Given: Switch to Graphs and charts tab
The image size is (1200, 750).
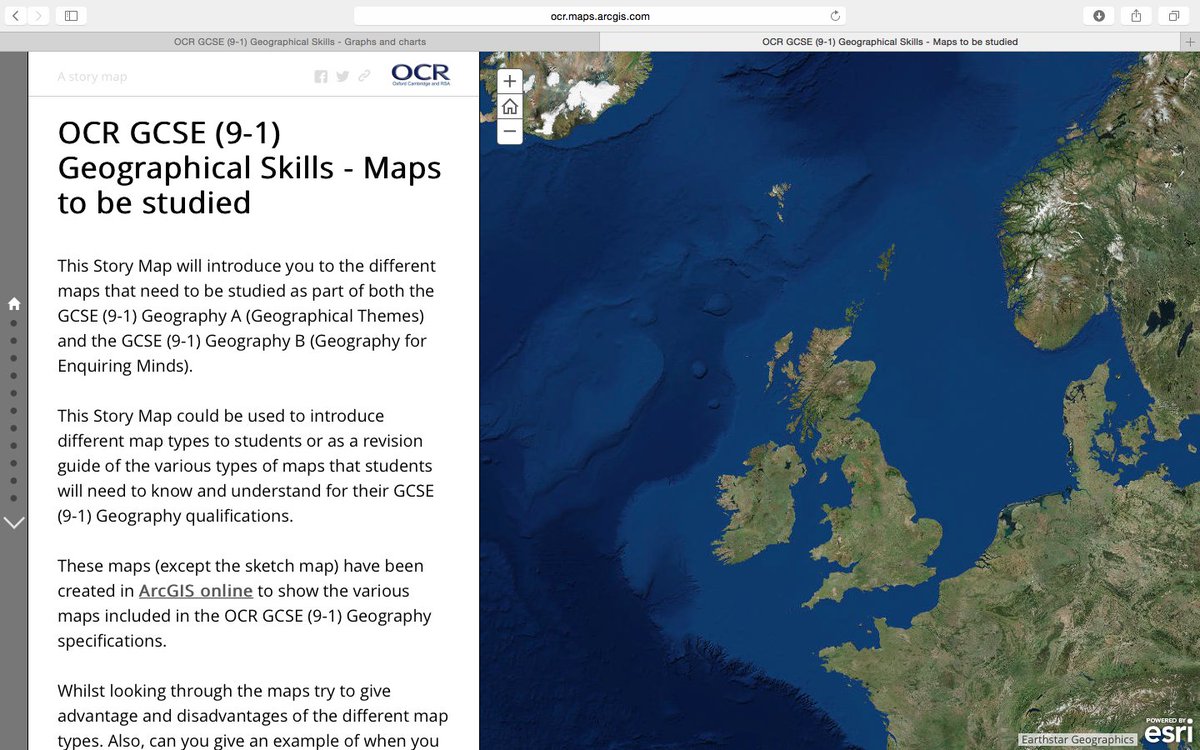Looking at the screenshot, I should point(300,42).
